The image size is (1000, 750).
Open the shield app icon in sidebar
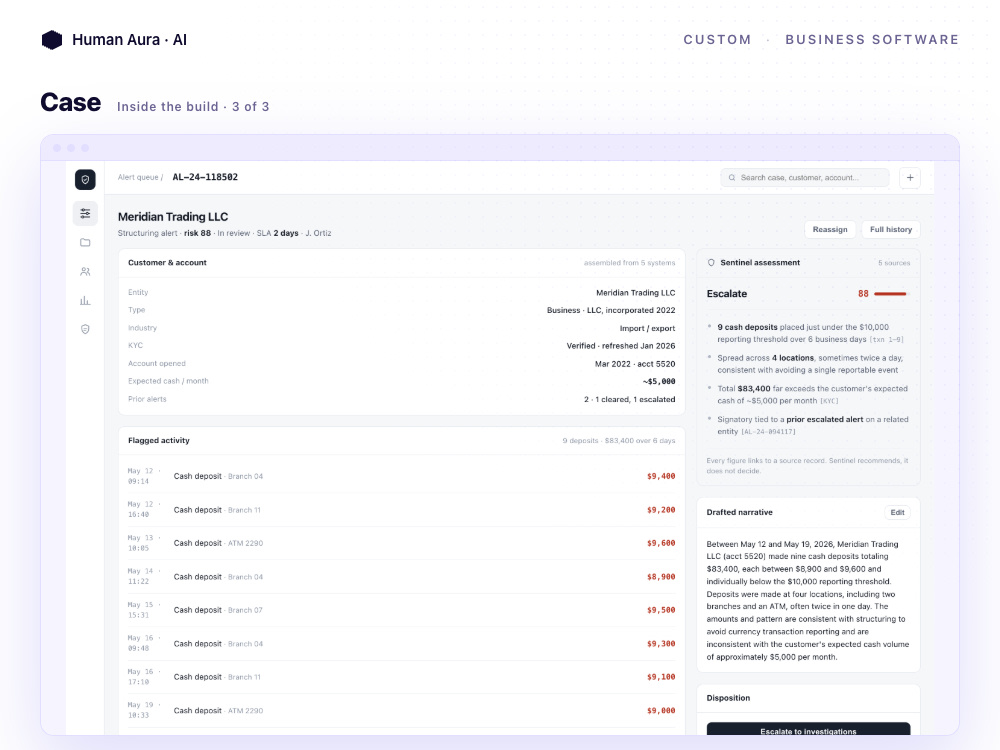click(85, 180)
